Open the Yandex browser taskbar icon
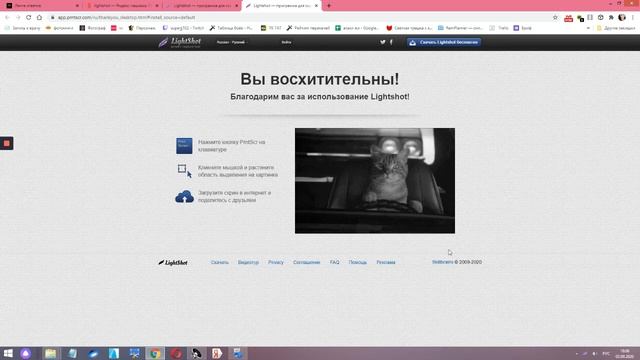Image resolution: width=640 pixels, height=360 pixels. point(217,353)
